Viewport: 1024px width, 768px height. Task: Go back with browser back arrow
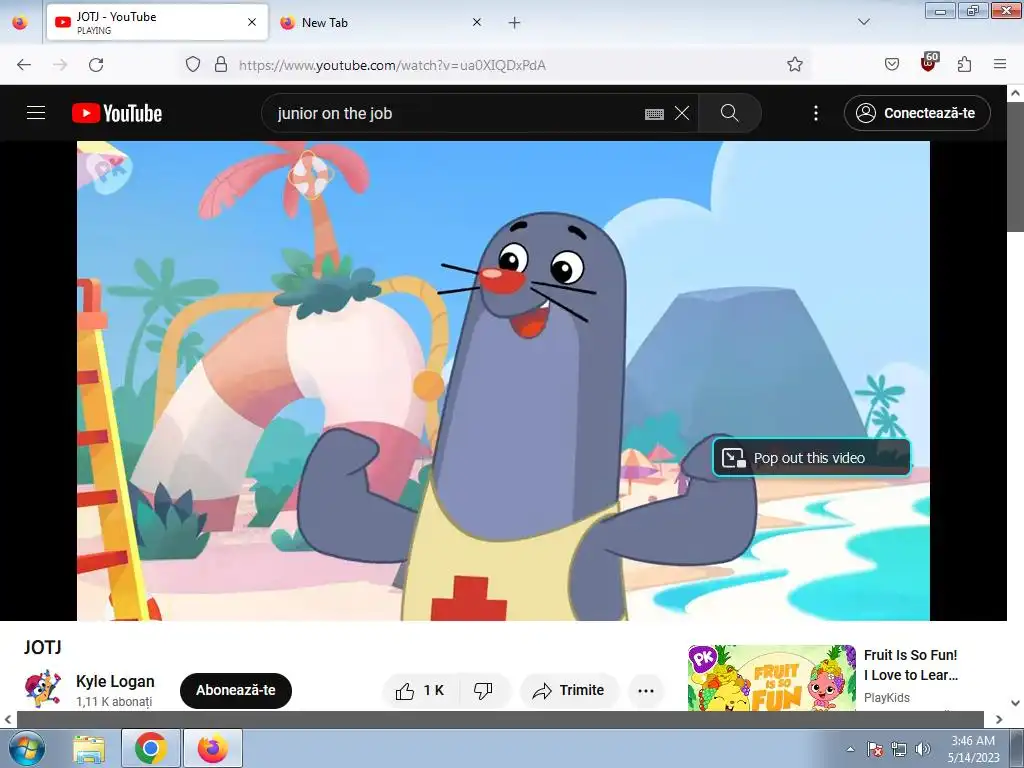click(x=24, y=64)
